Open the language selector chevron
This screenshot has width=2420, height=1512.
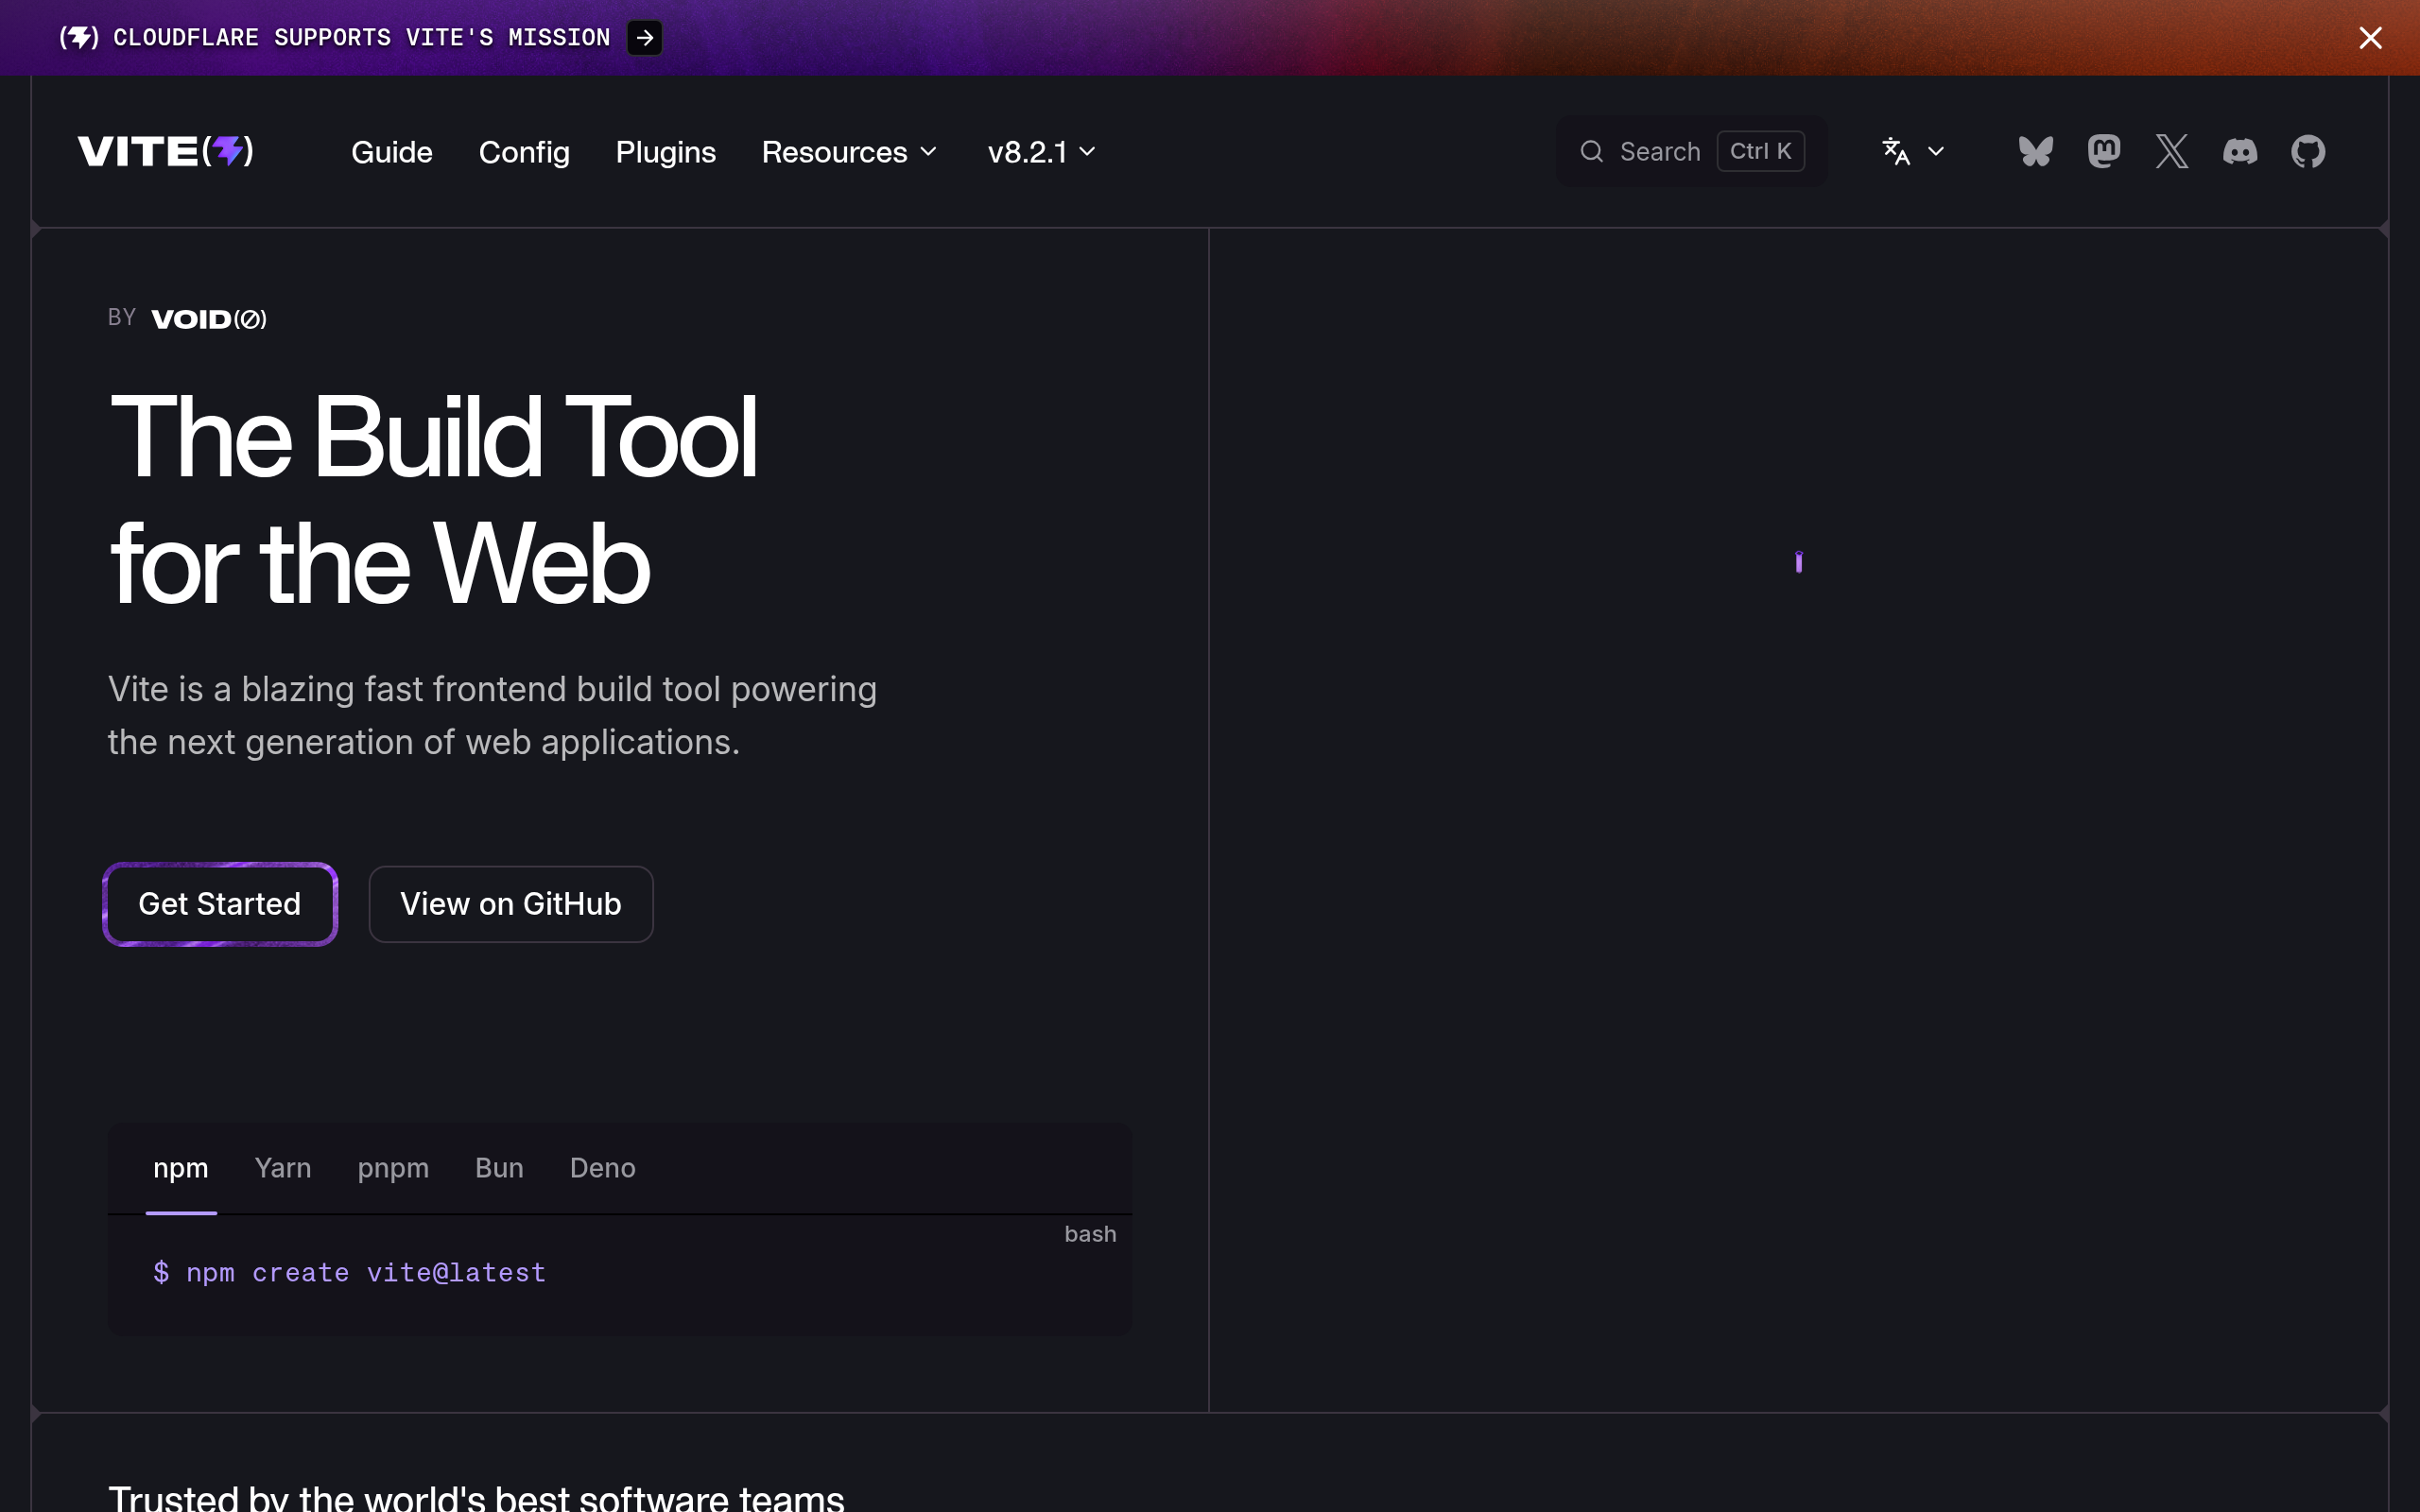pos(1936,151)
